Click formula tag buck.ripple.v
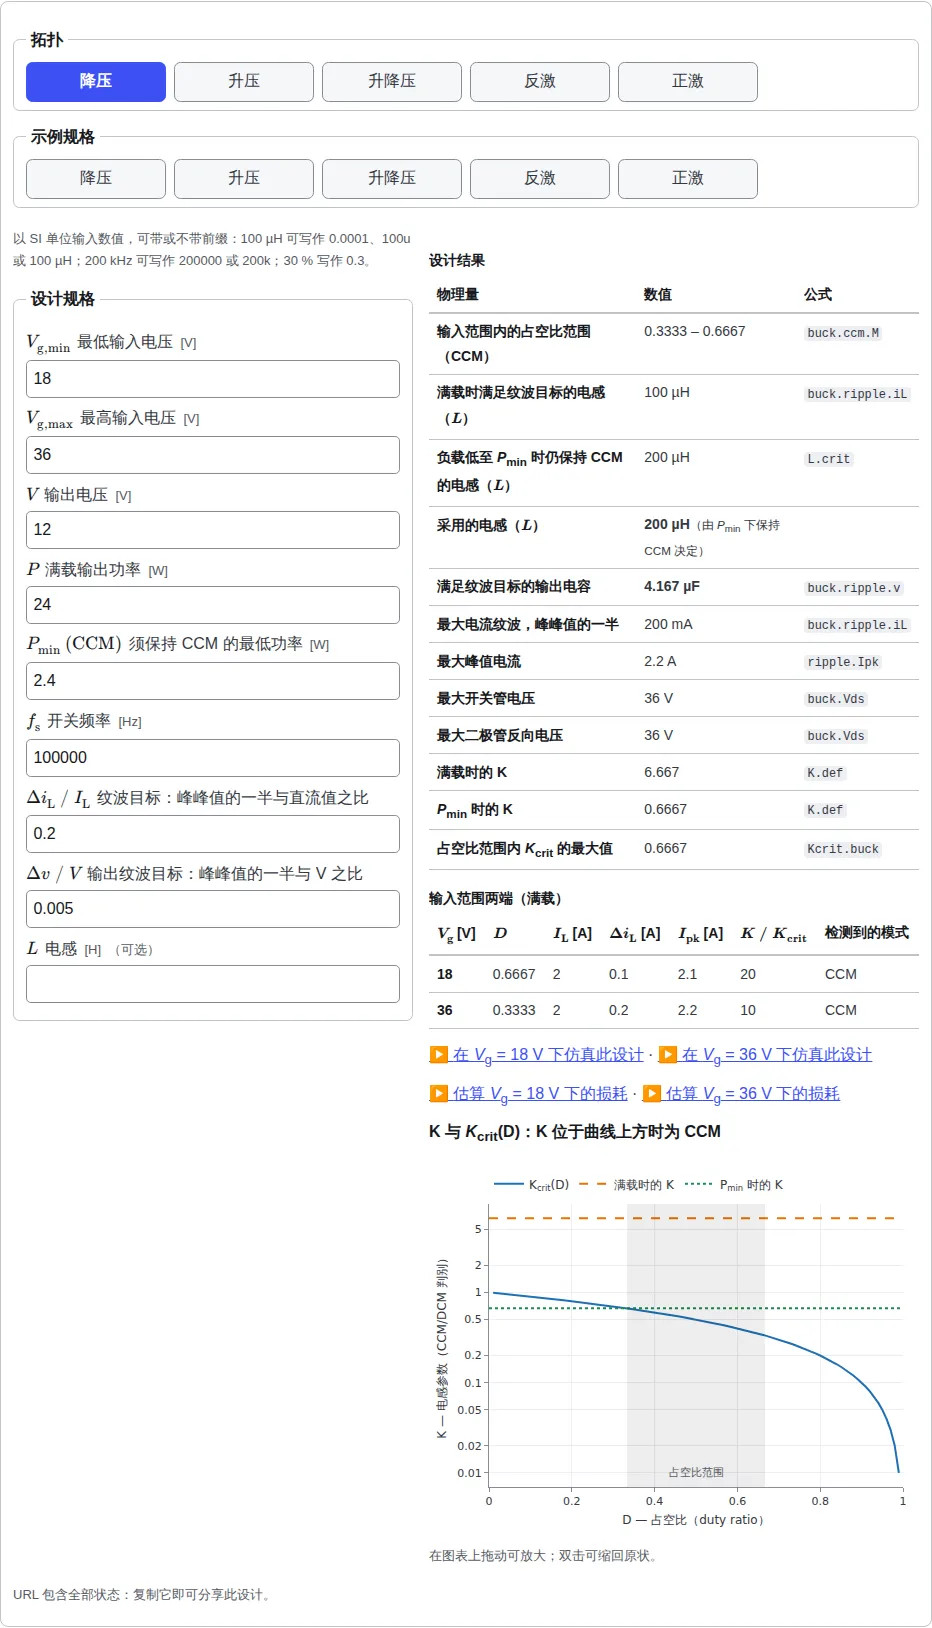Image resolution: width=932 pixels, height=1628 pixels. pyautogui.click(x=854, y=588)
